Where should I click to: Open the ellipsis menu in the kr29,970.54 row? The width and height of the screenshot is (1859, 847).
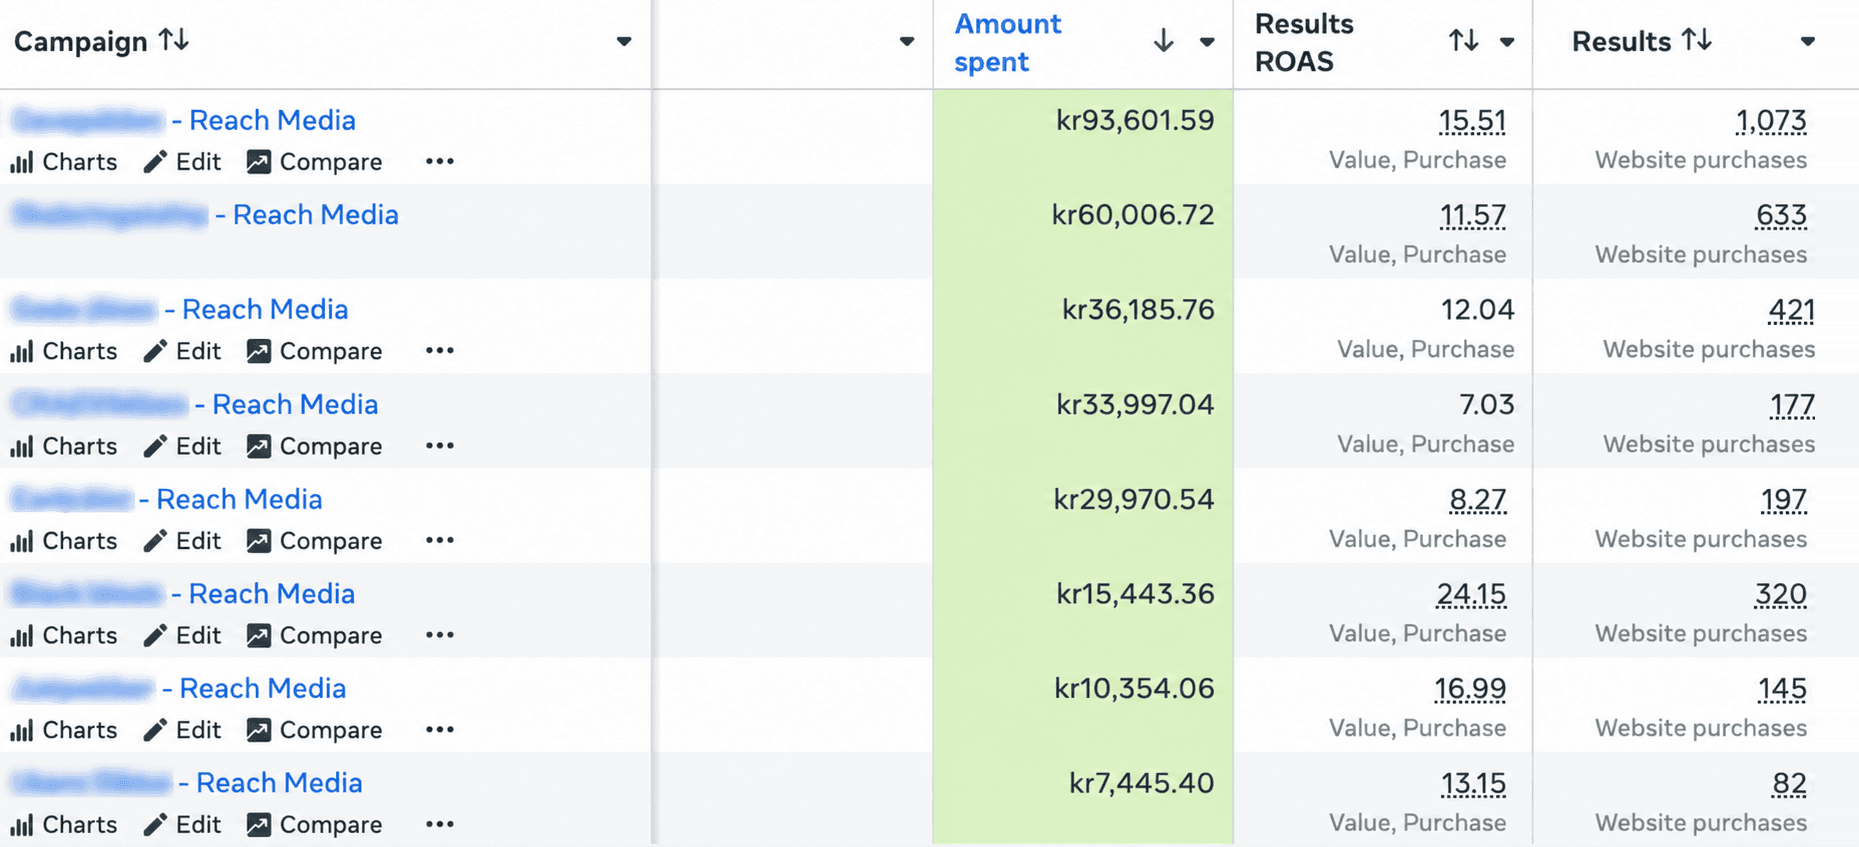click(x=440, y=540)
